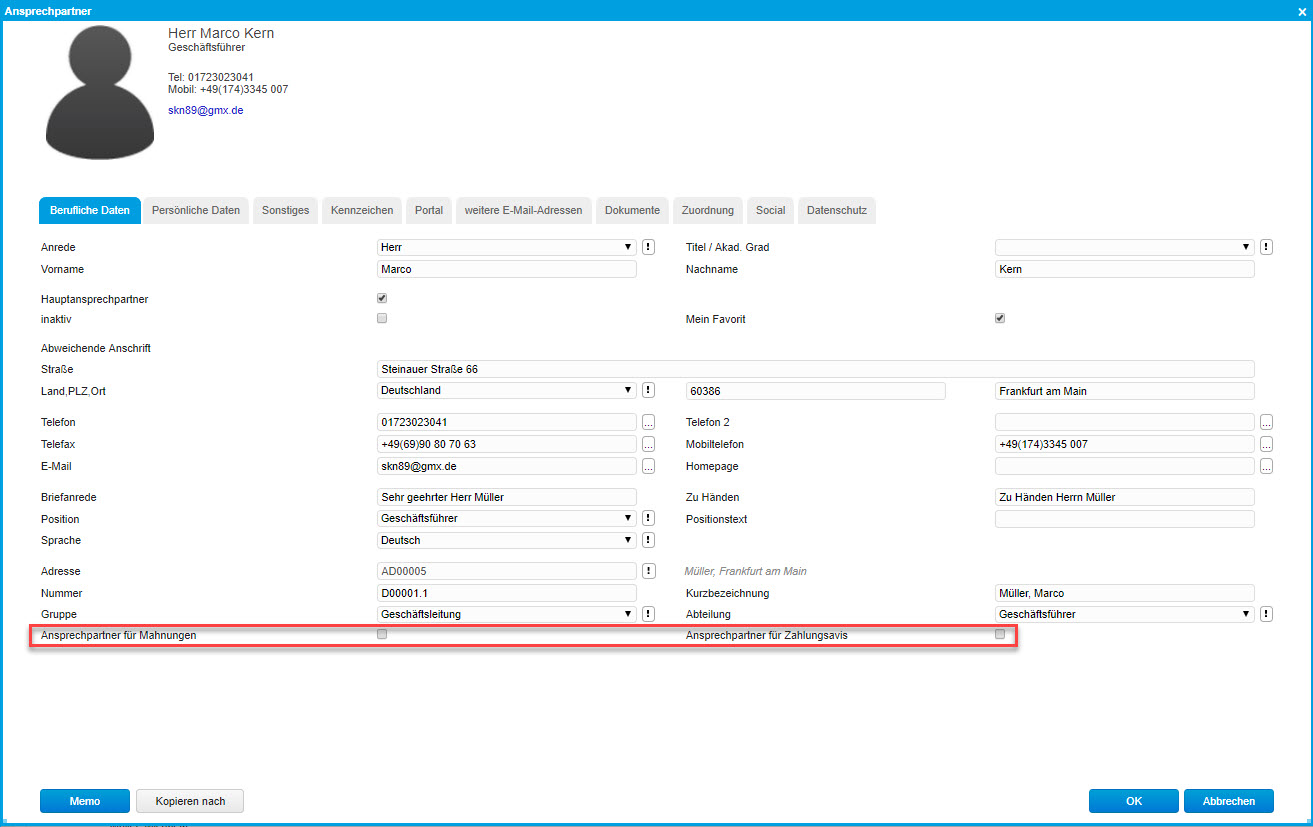Click the exclamation icon next to Land,PLZ,Ort
The height and width of the screenshot is (827, 1313).
coord(648,390)
